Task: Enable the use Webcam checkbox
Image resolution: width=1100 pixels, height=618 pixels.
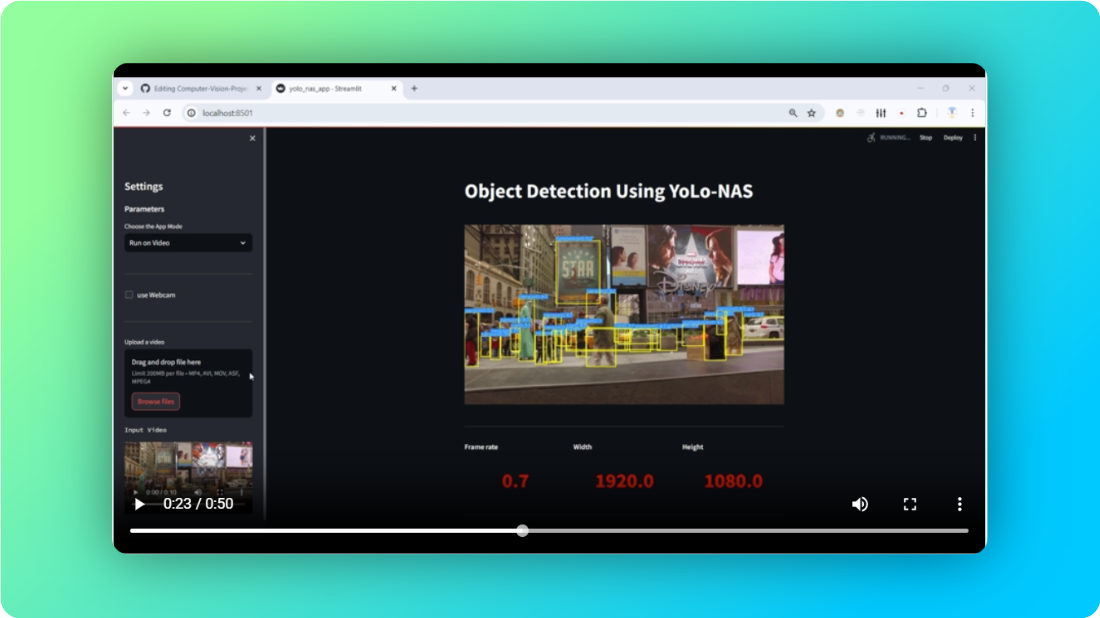Action: pos(129,295)
